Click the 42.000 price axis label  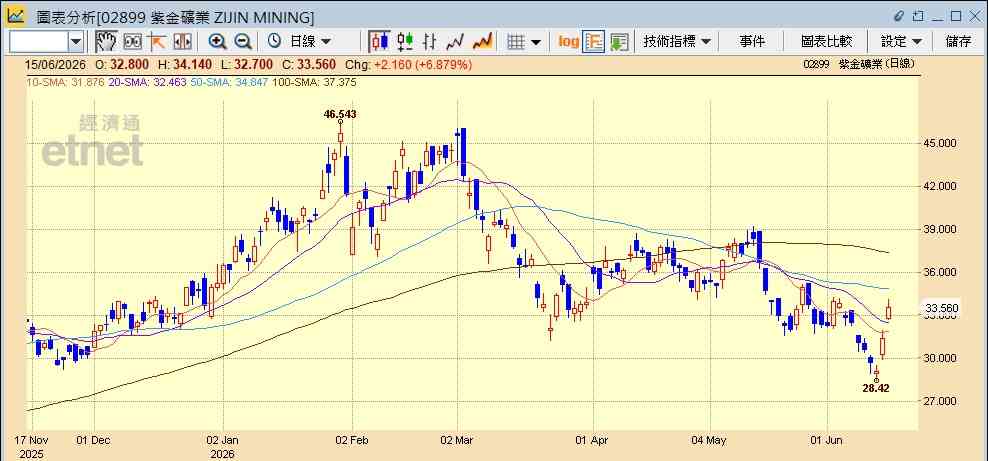tap(940, 186)
